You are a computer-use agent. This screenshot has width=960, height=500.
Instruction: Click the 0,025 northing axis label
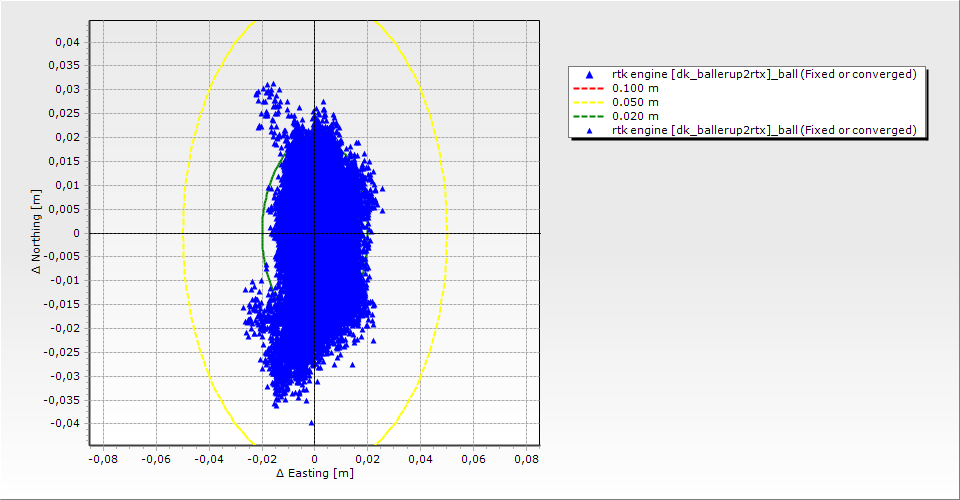(64, 113)
